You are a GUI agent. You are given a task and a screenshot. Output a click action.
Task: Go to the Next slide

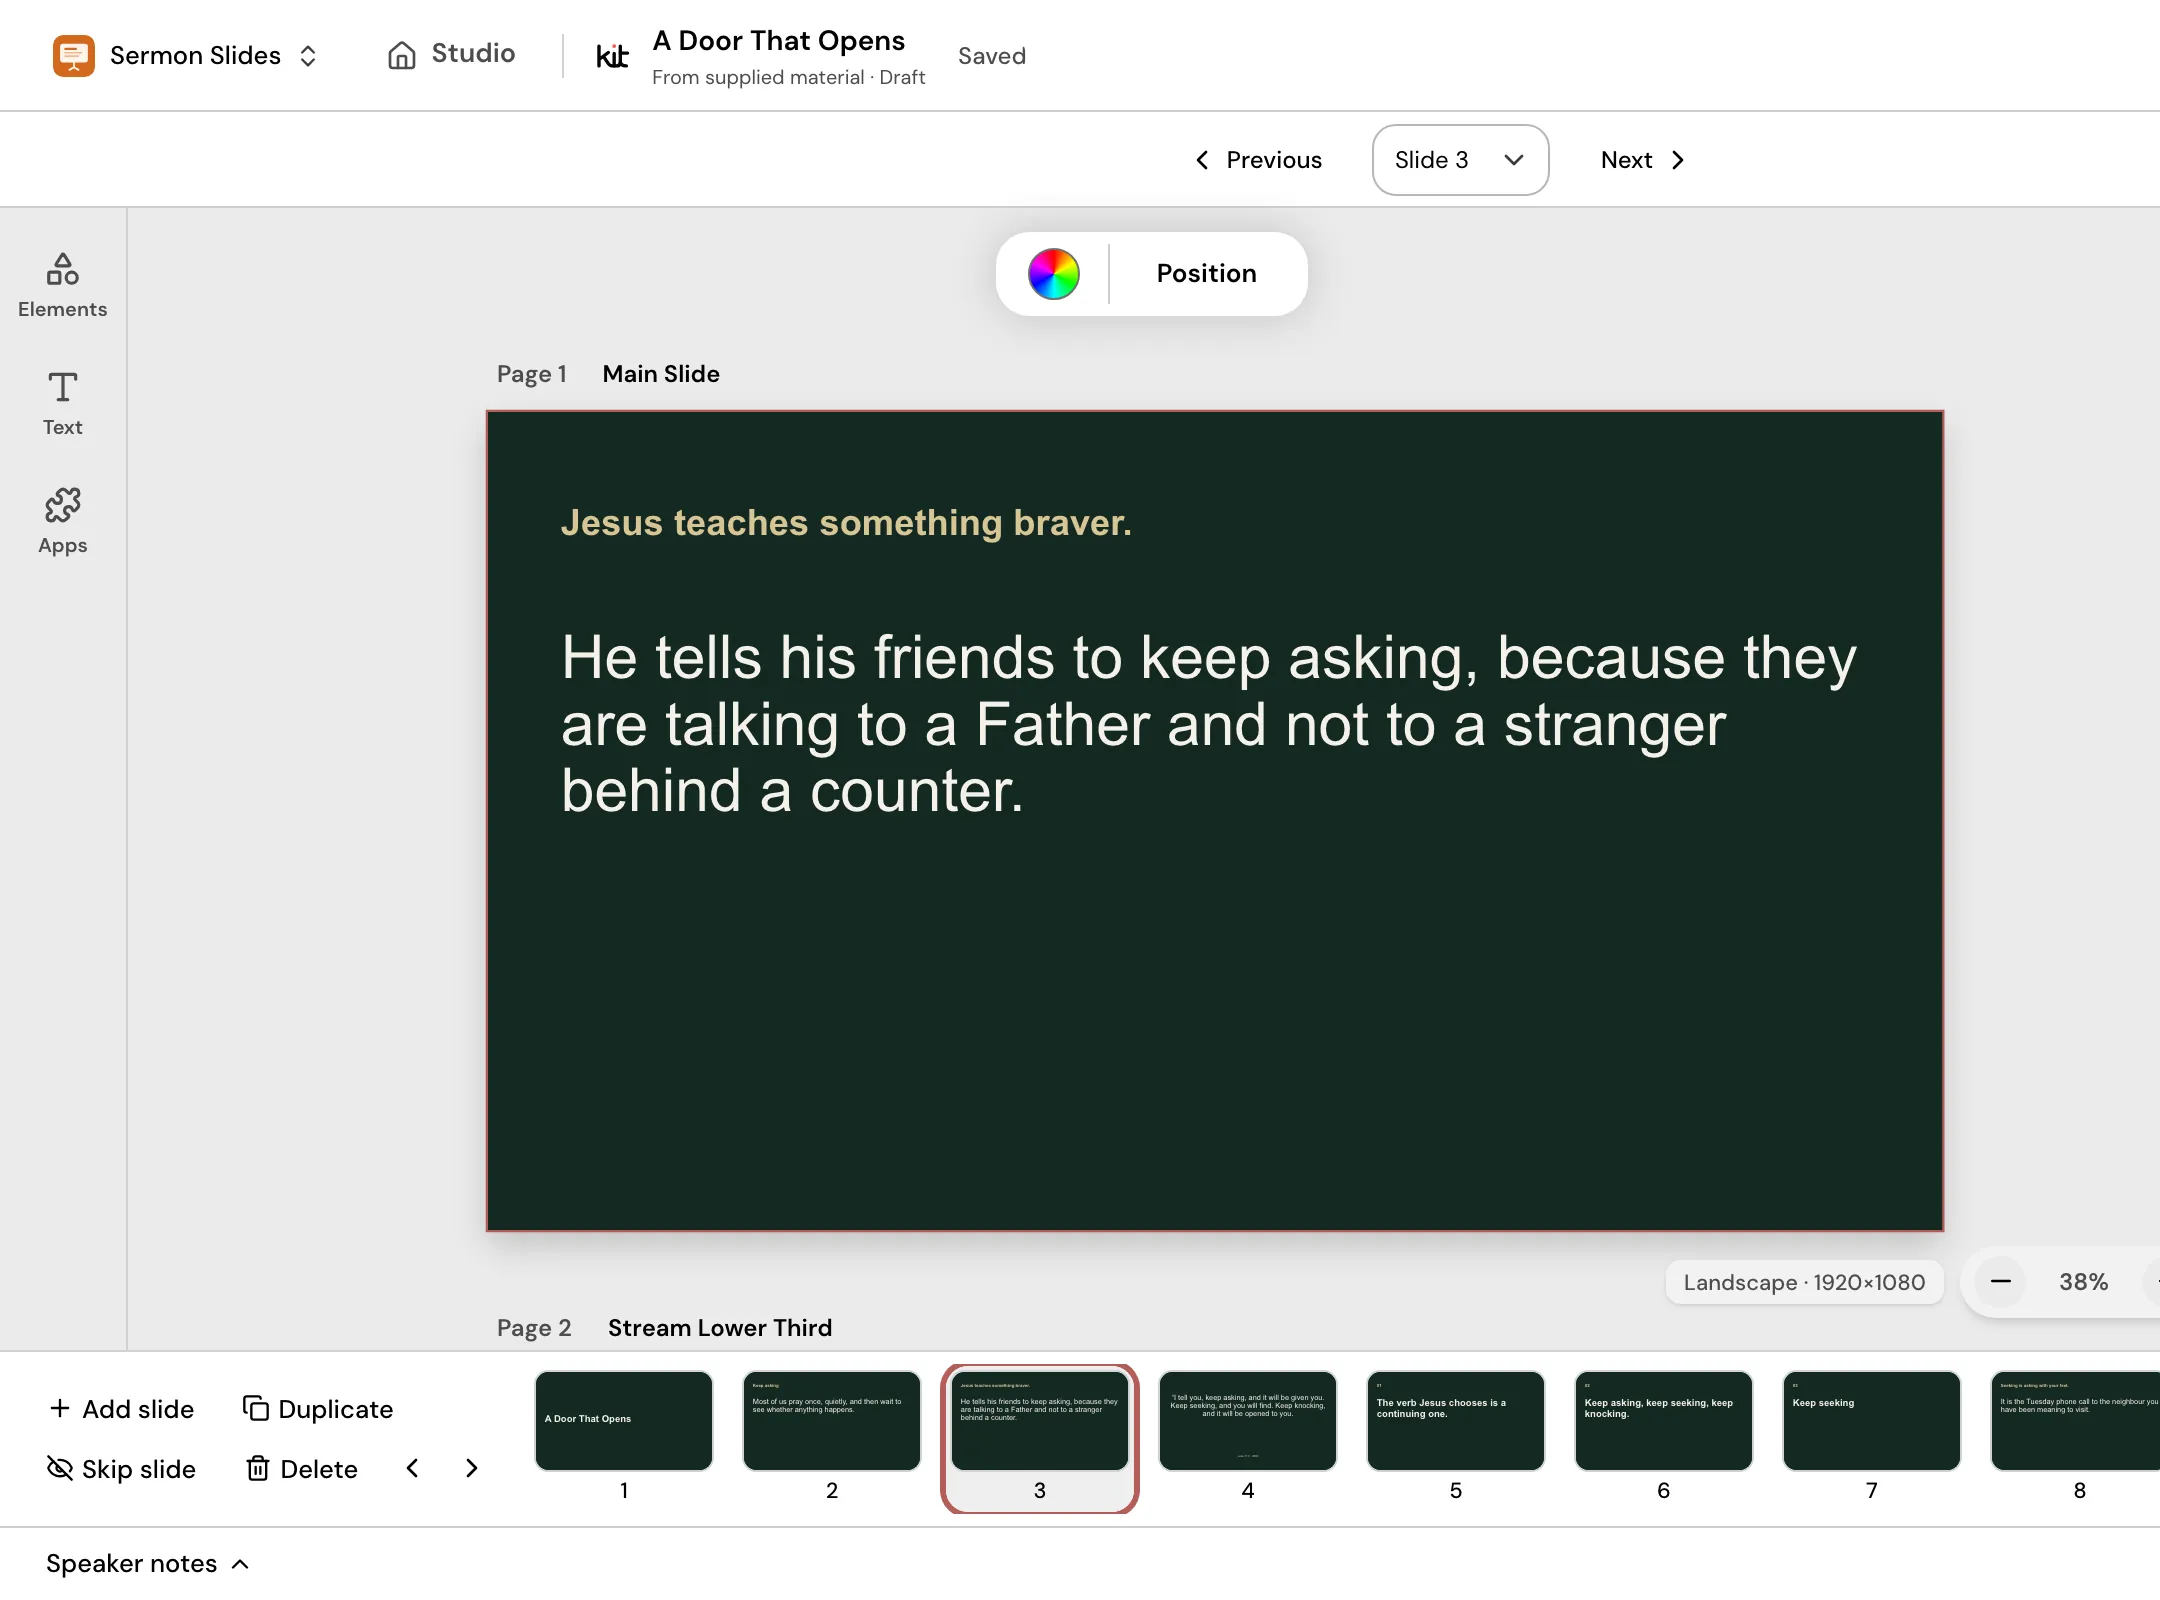(1643, 160)
